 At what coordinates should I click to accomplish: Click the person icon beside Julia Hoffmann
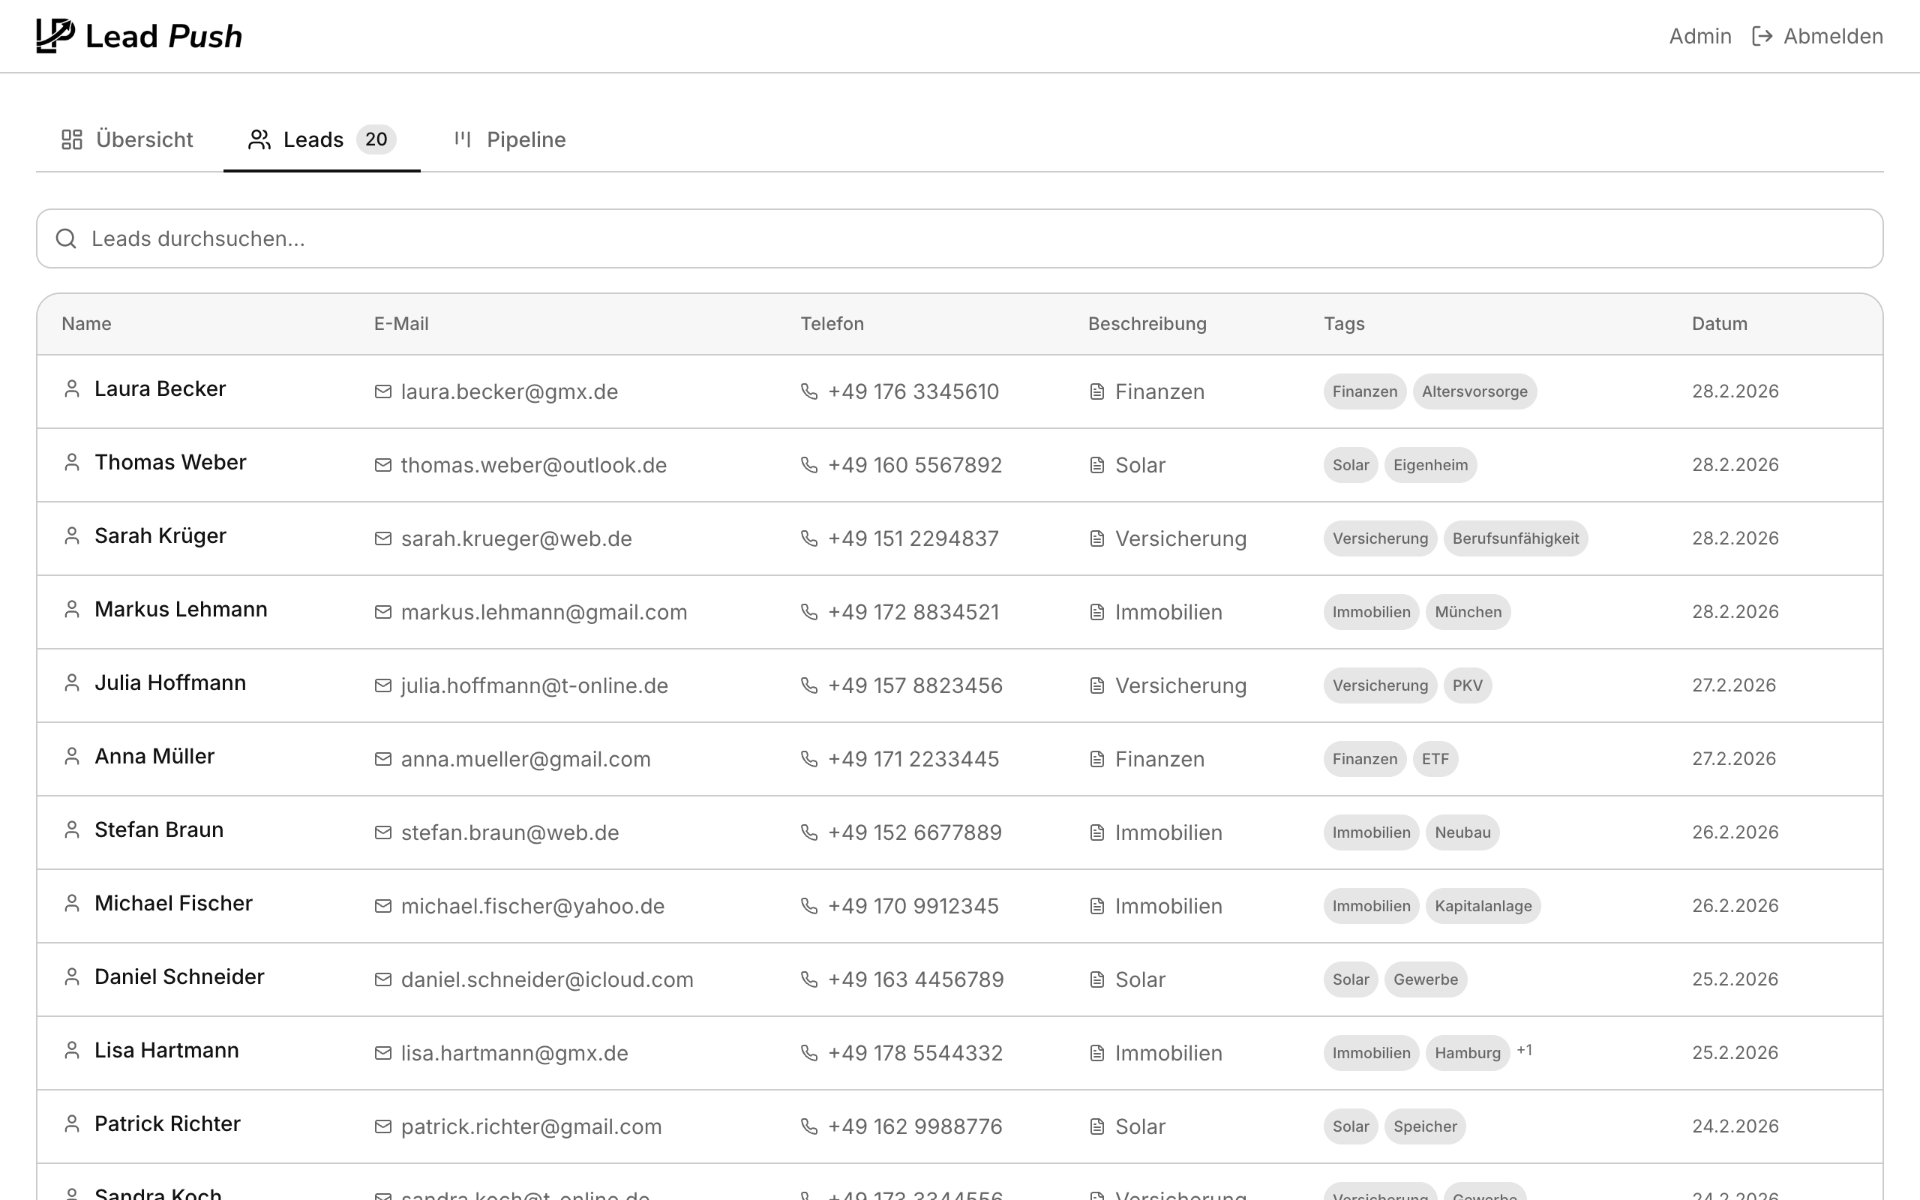[x=72, y=683]
